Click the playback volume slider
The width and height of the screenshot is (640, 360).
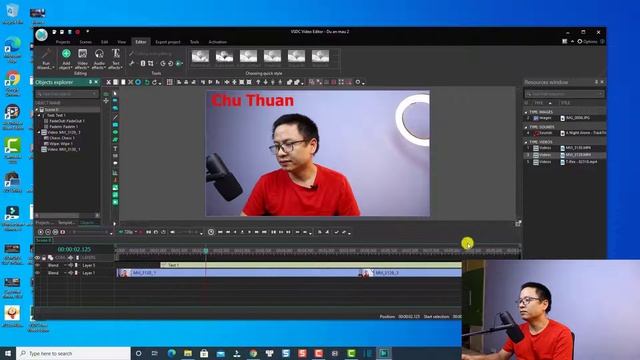189,232
